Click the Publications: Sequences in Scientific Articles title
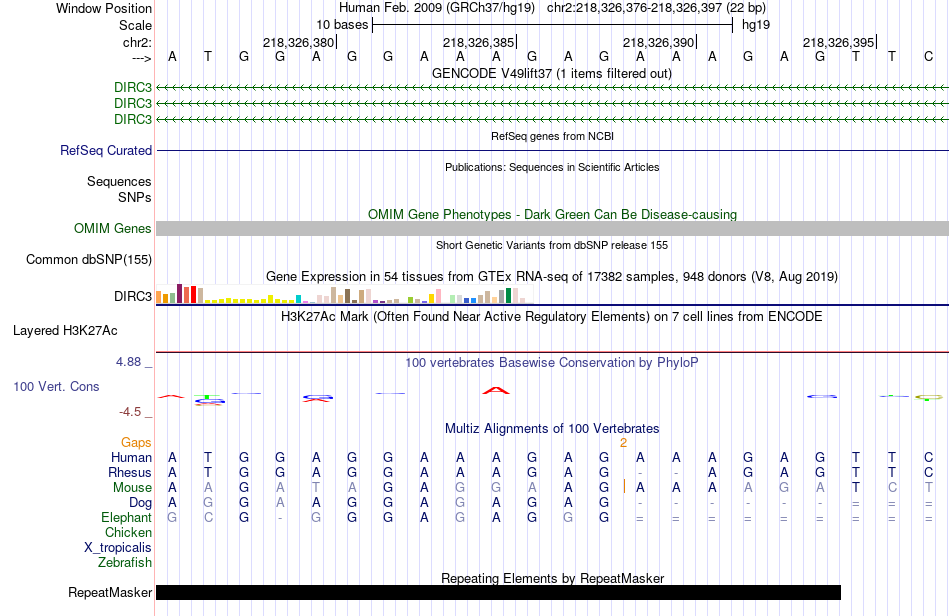 tap(552, 167)
